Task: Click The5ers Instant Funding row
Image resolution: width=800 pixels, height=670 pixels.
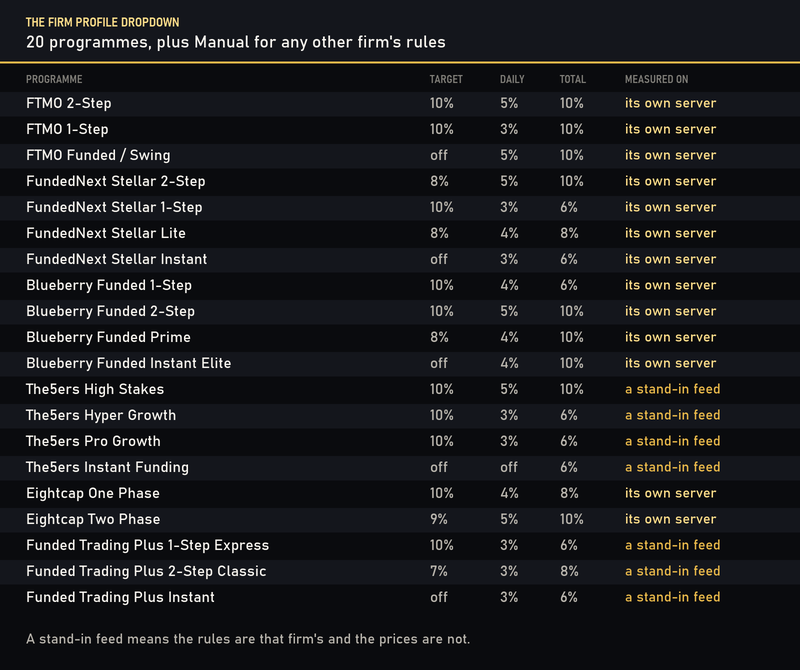Action: [x=400, y=468]
